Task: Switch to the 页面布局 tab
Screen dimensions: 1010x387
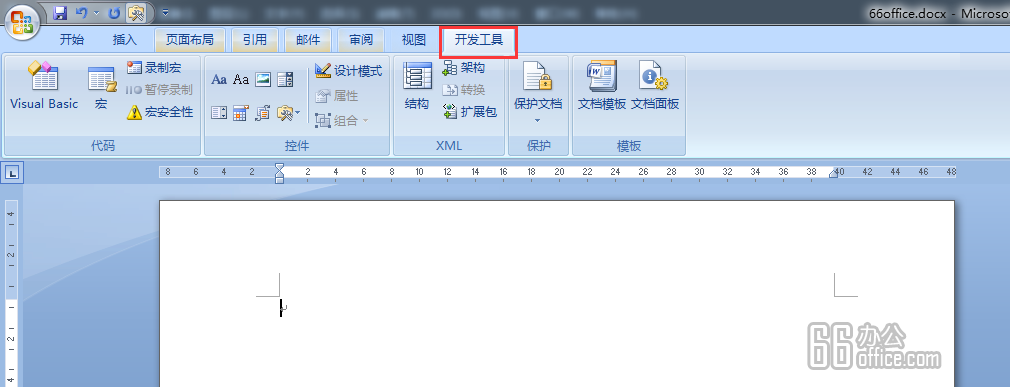Action: click(189, 40)
